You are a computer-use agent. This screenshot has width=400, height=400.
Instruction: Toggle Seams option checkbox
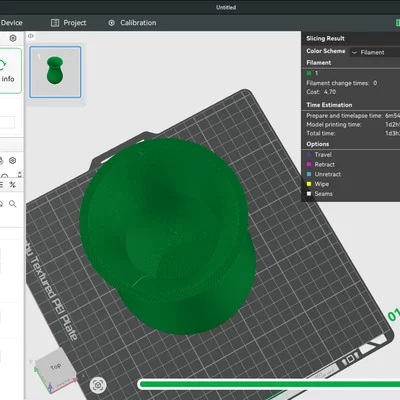(x=309, y=194)
